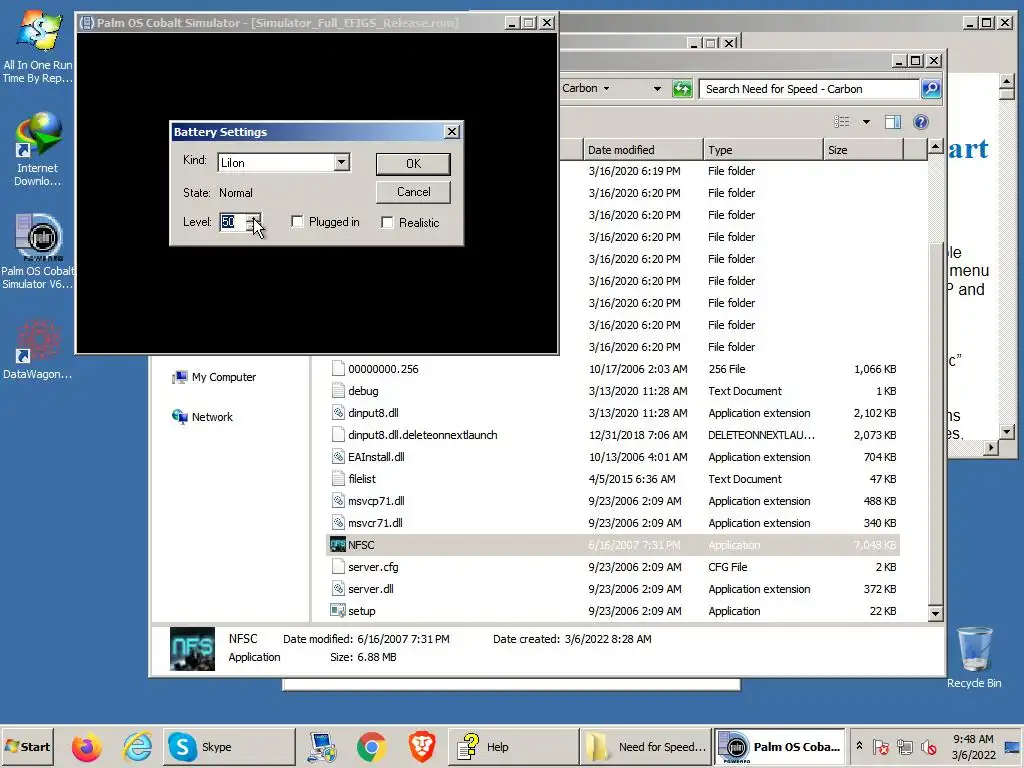1024x768 pixels.
Task: Sort by Size column header
Action: click(863, 150)
